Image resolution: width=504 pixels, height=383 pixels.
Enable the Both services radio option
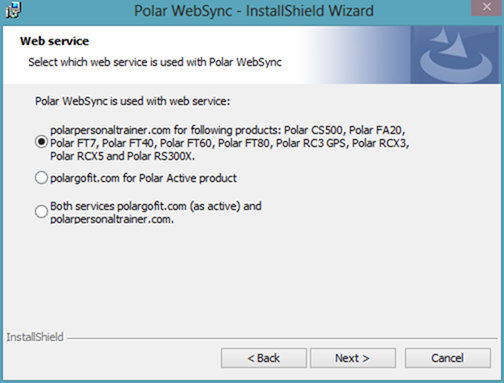pyautogui.click(x=41, y=211)
